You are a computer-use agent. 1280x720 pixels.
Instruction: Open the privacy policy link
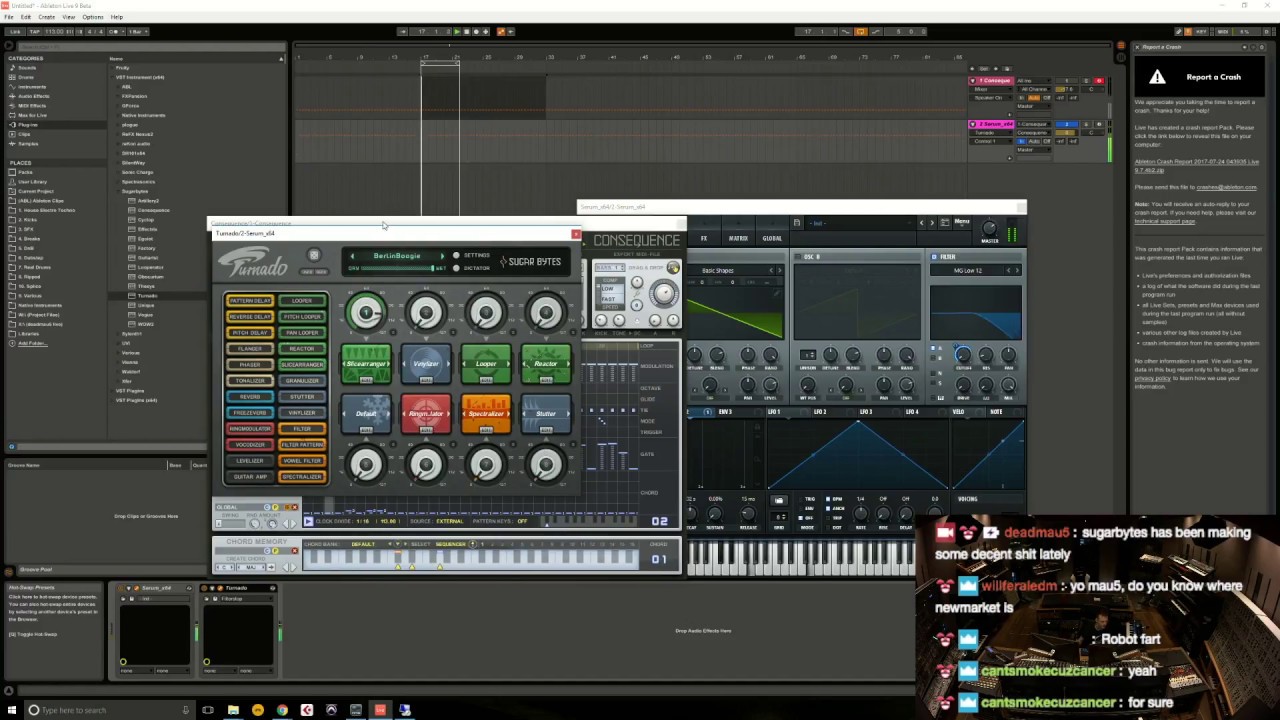click(x=1153, y=378)
